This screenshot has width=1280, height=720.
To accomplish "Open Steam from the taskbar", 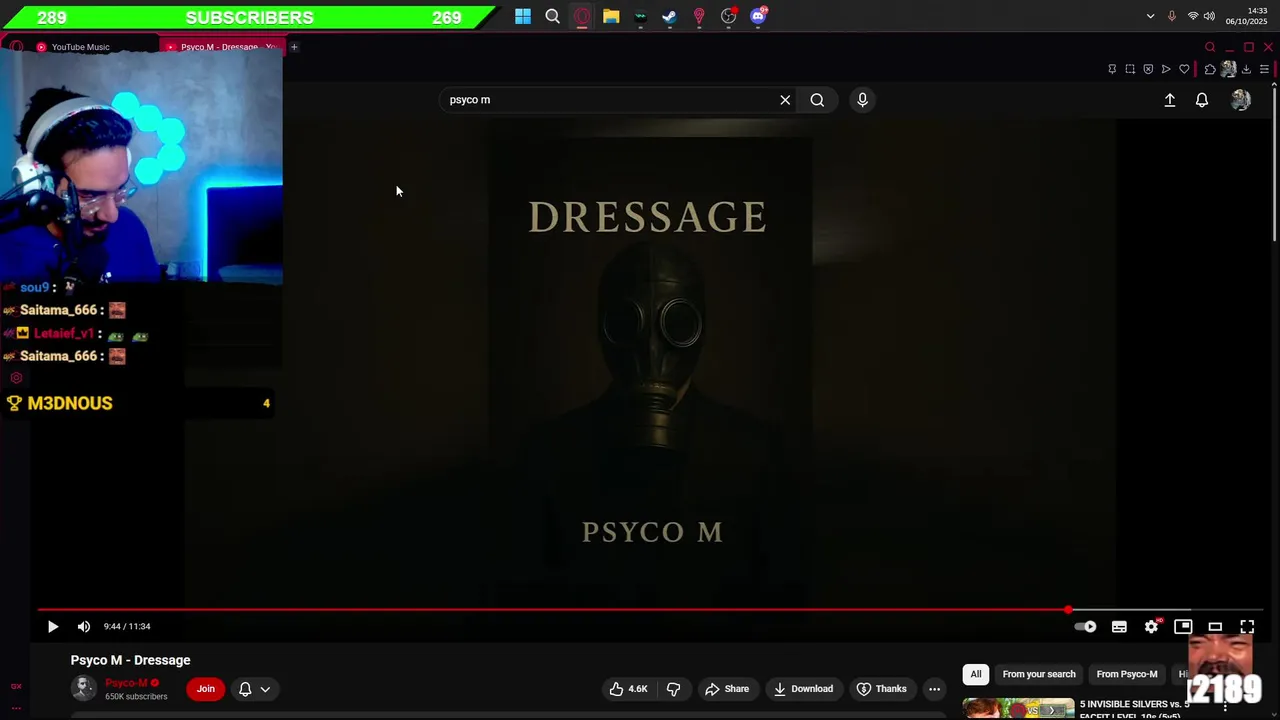I will tap(670, 16).
